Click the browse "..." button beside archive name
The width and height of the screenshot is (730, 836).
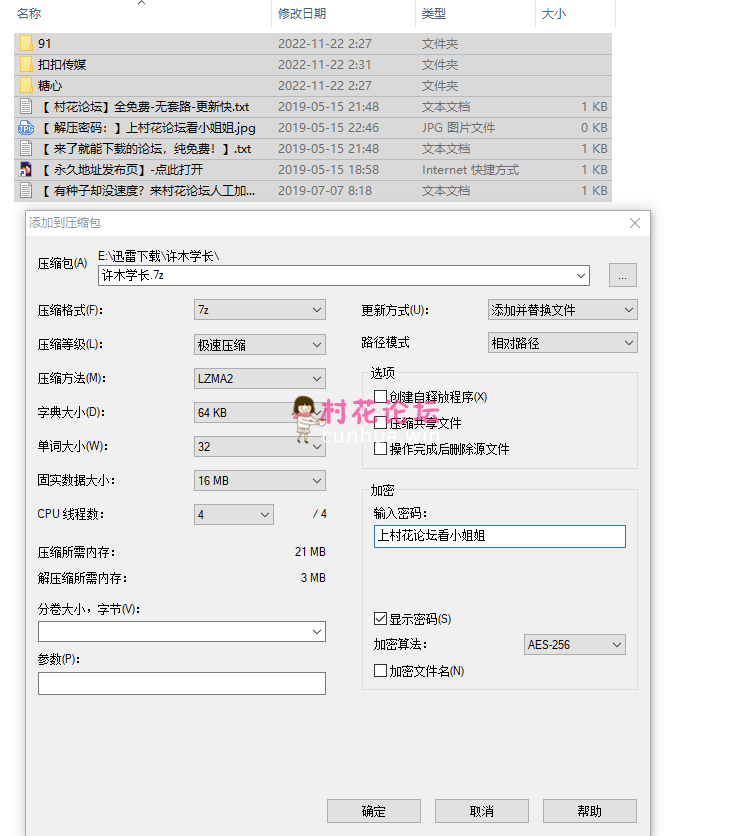(x=622, y=275)
